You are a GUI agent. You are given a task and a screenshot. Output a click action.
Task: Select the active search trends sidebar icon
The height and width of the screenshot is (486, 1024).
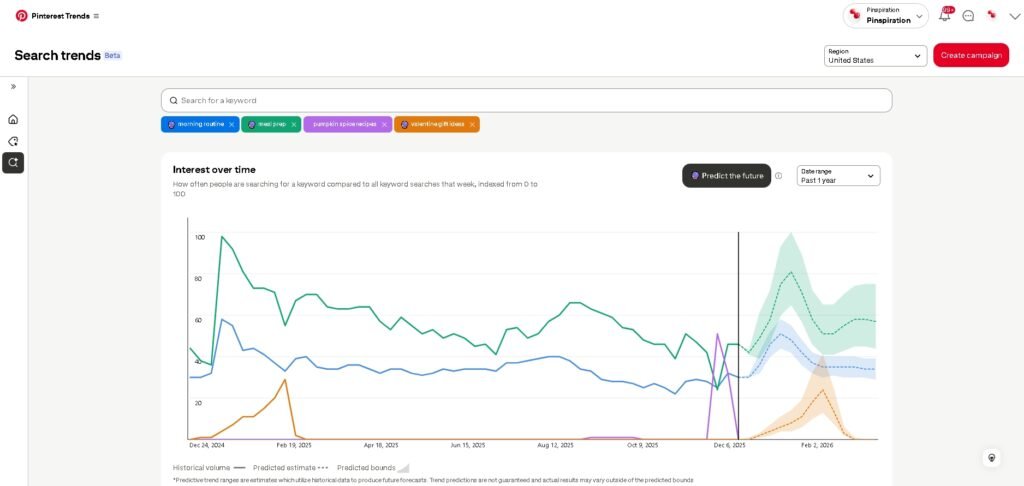pos(13,163)
